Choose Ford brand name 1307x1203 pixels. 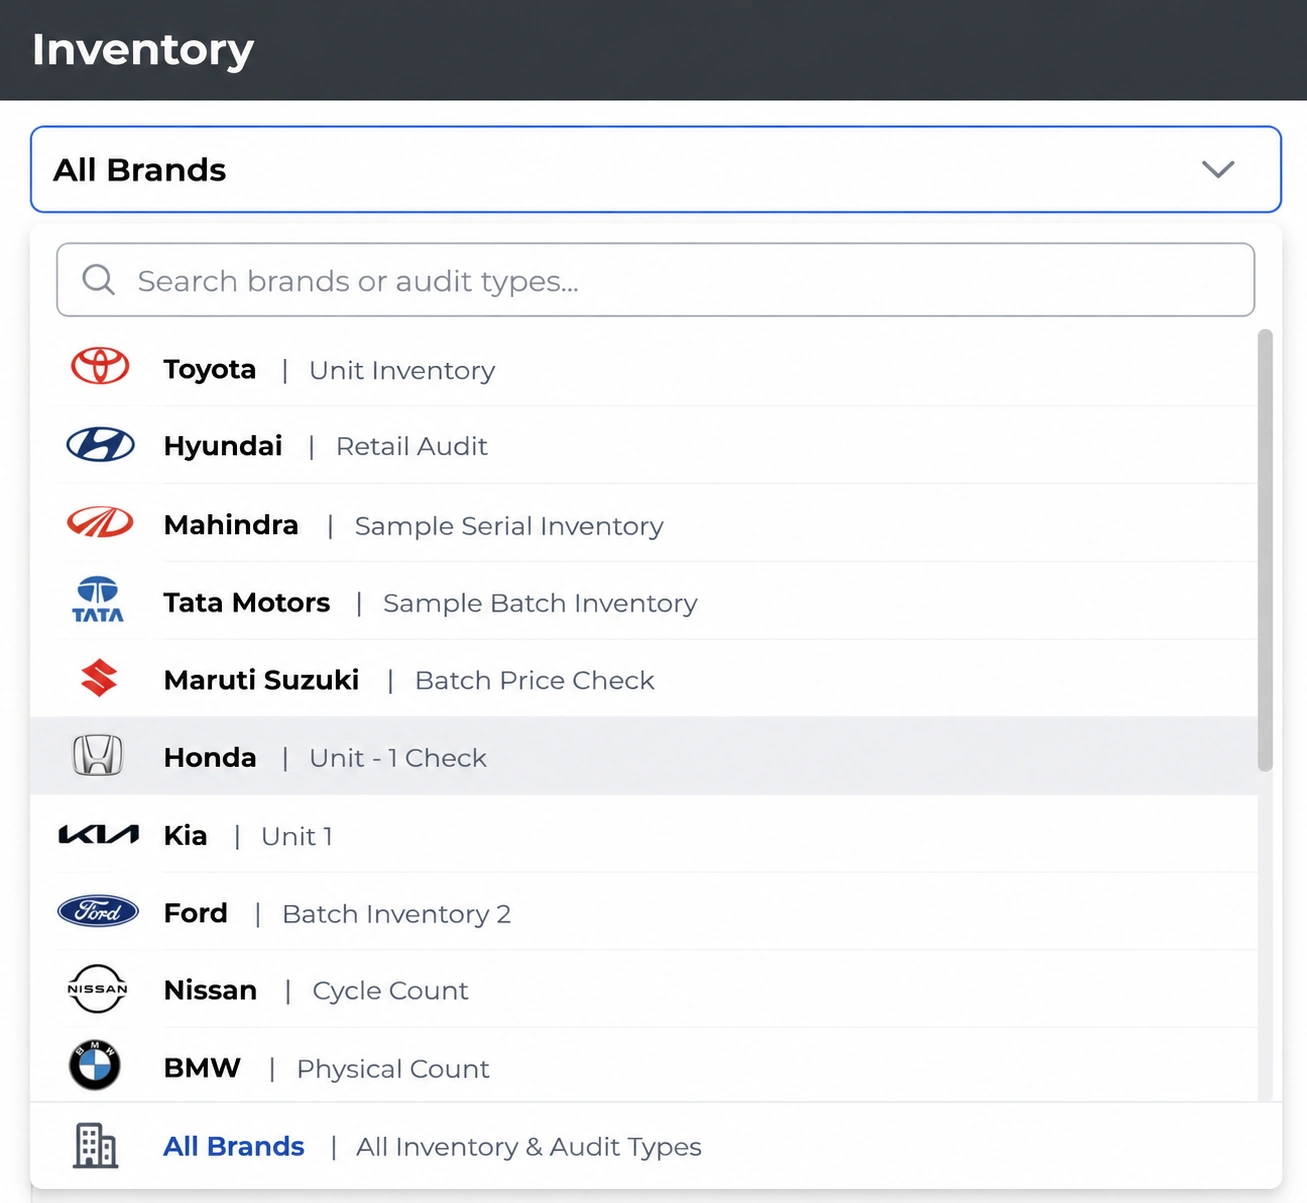pyautogui.click(x=196, y=912)
